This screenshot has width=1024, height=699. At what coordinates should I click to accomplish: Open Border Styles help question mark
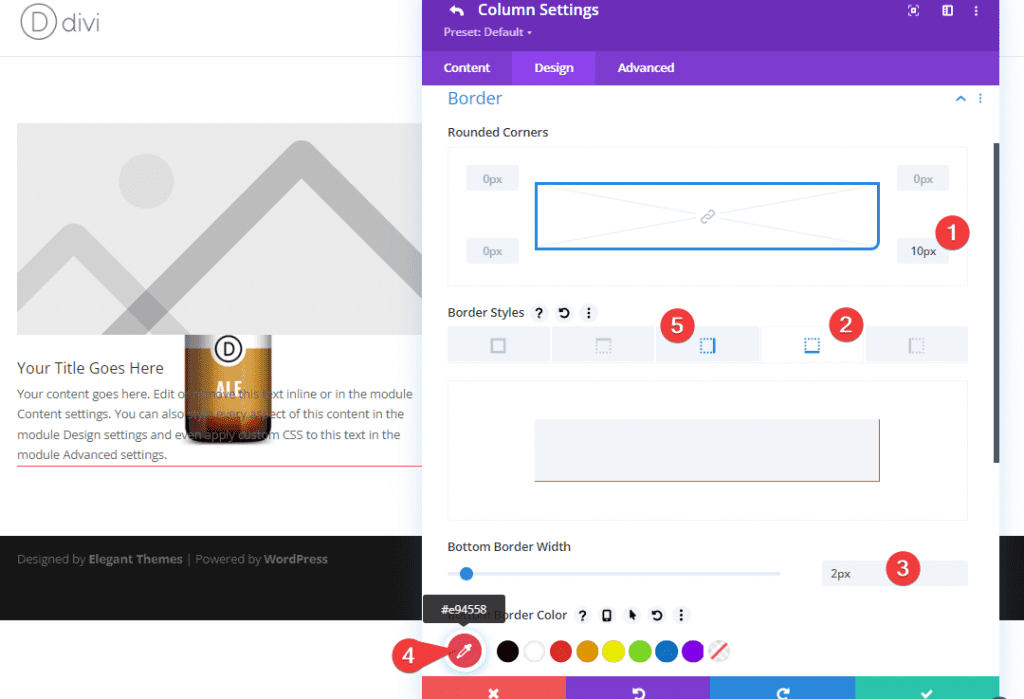tap(539, 313)
